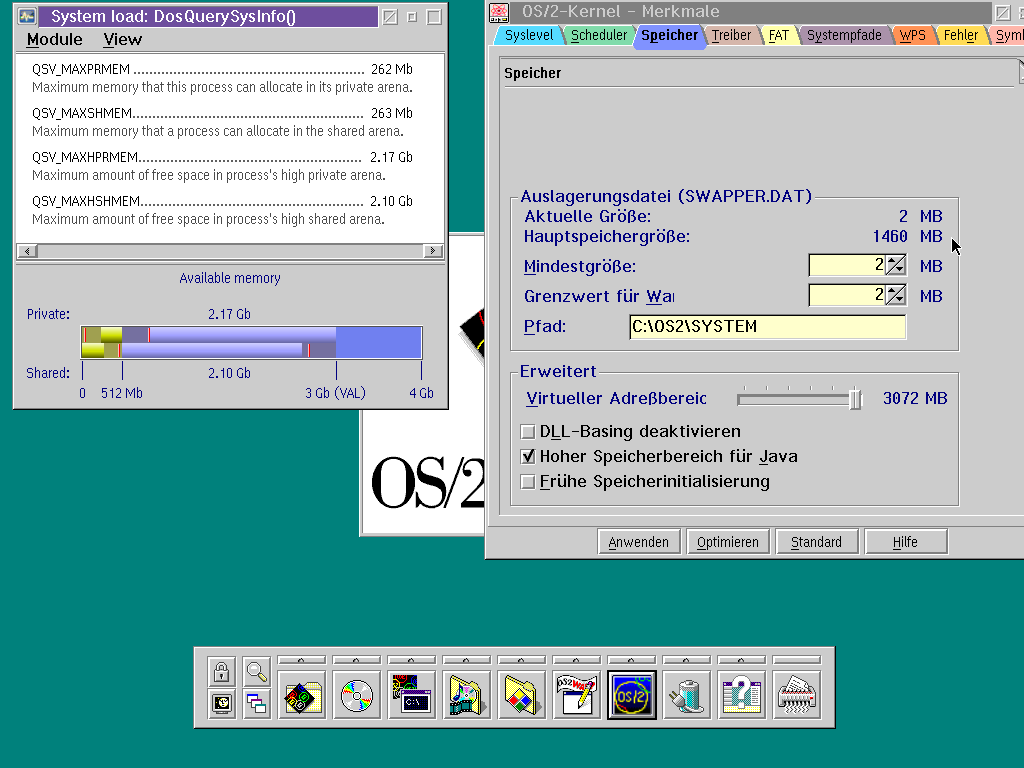This screenshot has height=768, width=1024.
Task: Open Find with the magnifier toolbar icon
Action: point(256,671)
